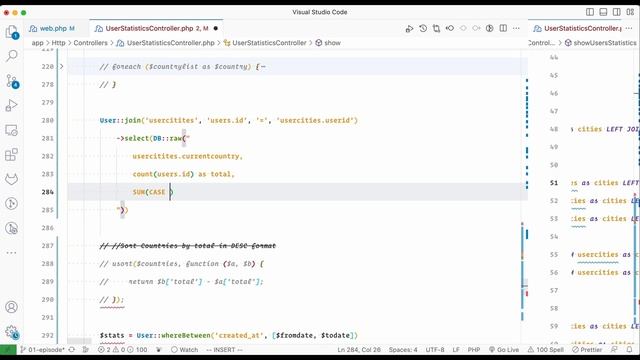This screenshot has width=640, height=360.
Task: Open the Search view in activity bar
Action: (12, 56)
